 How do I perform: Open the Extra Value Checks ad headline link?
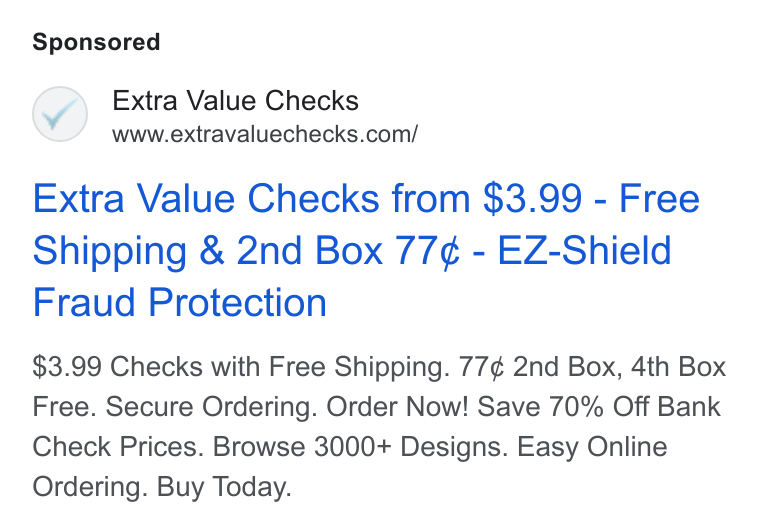[366, 250]
